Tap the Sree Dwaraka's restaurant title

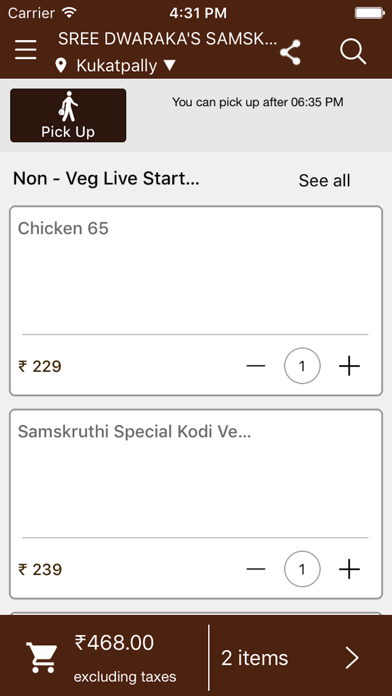pyautogui.click(x=167, y=40)
